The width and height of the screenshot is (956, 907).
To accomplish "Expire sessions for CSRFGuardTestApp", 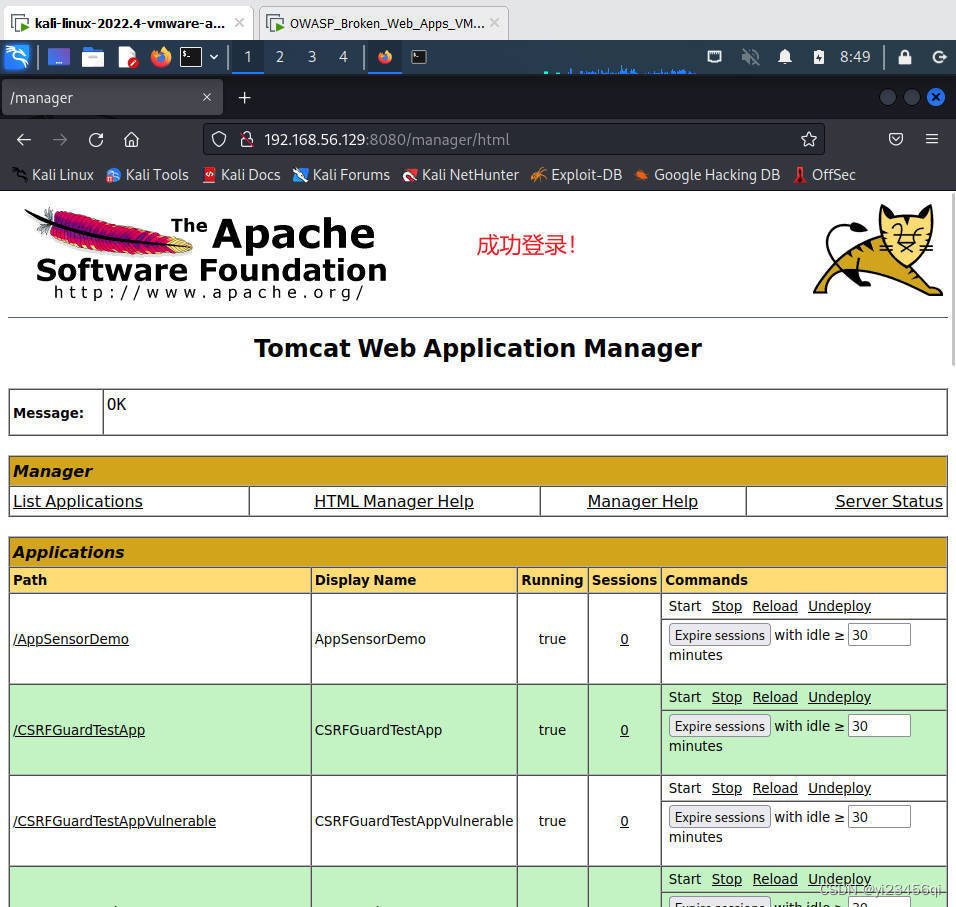I will [x=719, y=725].
